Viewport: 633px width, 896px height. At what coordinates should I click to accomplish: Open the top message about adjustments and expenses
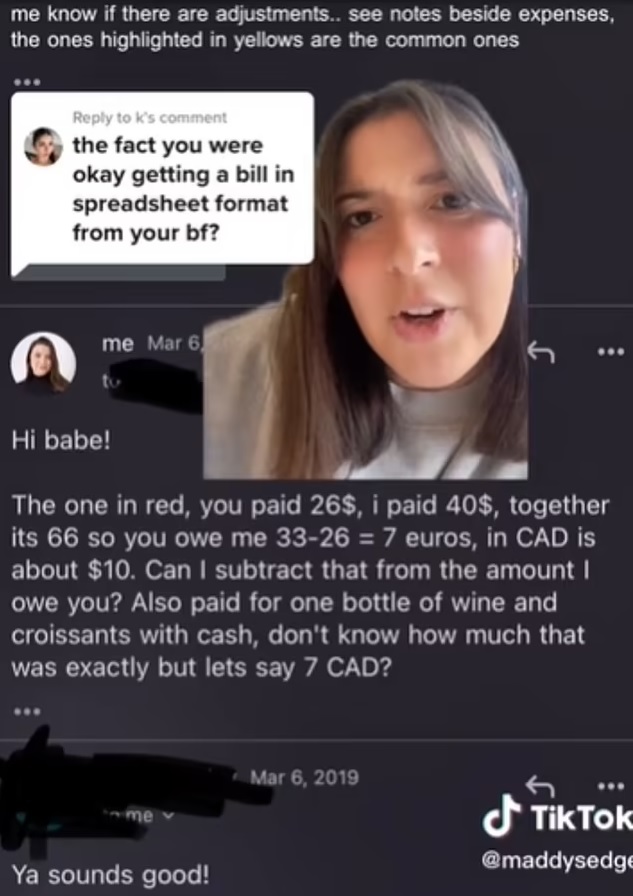click(313, 26)
